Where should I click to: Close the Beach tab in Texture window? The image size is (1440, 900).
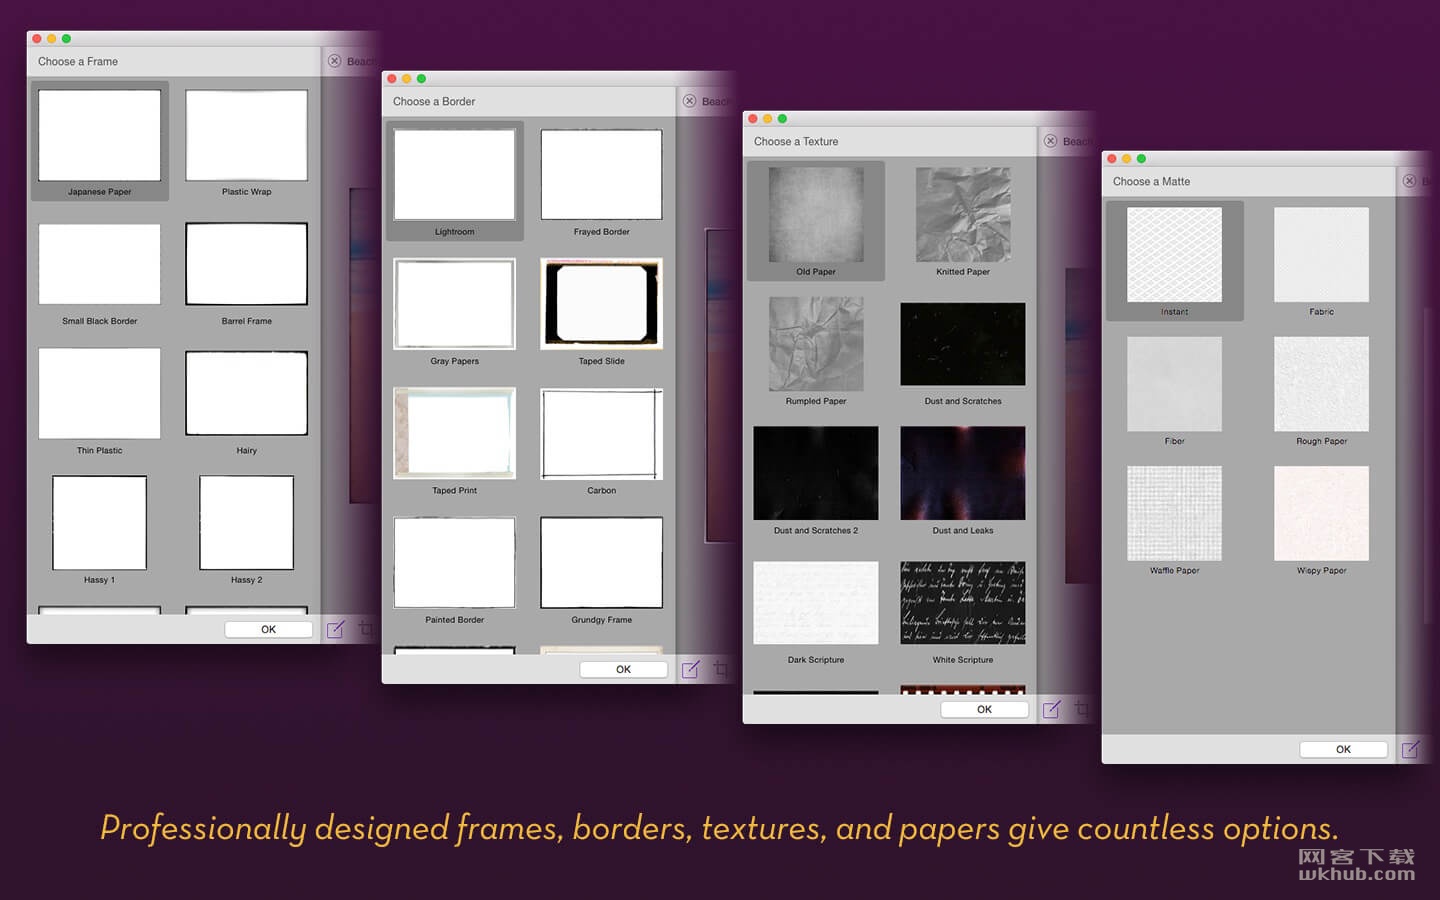(1050, 141)
